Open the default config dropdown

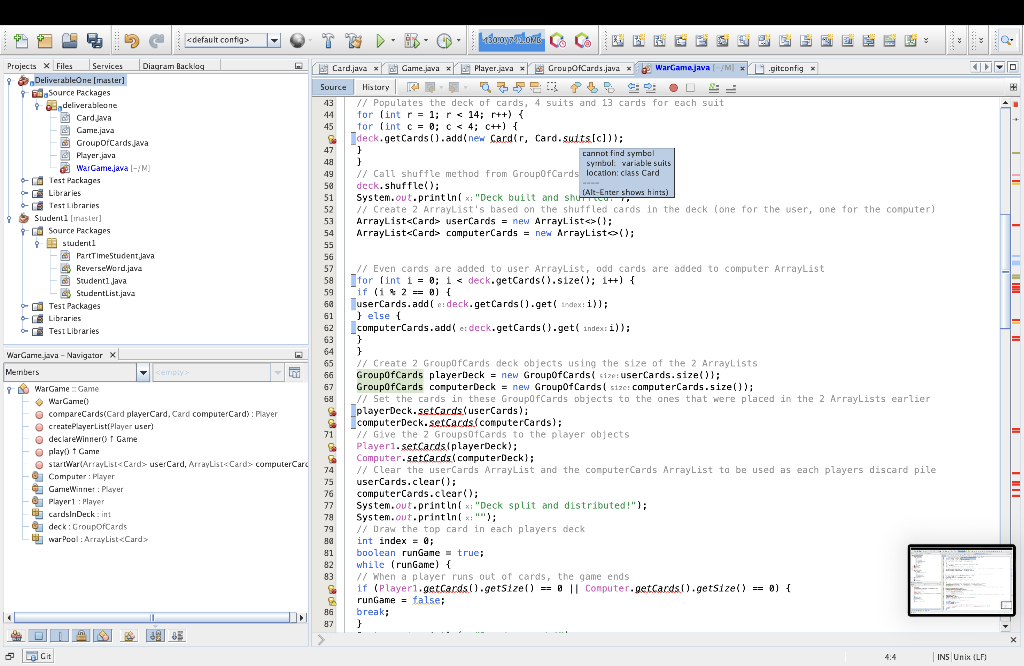click(273, 41)
